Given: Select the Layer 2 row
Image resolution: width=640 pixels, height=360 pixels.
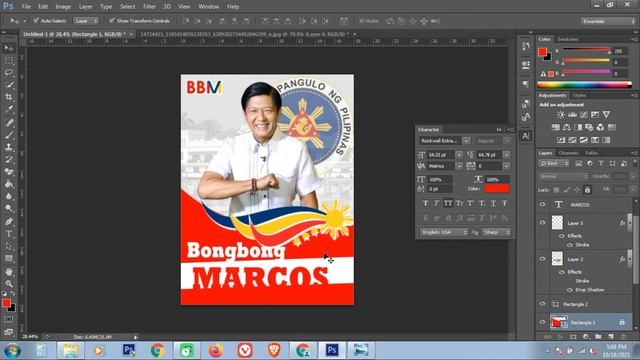Looking at the screenshot, I should click(x=584, y=259).
